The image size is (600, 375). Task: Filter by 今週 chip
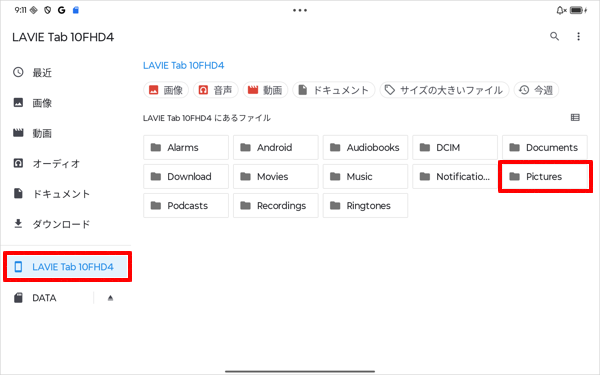[x=536, y=90]
